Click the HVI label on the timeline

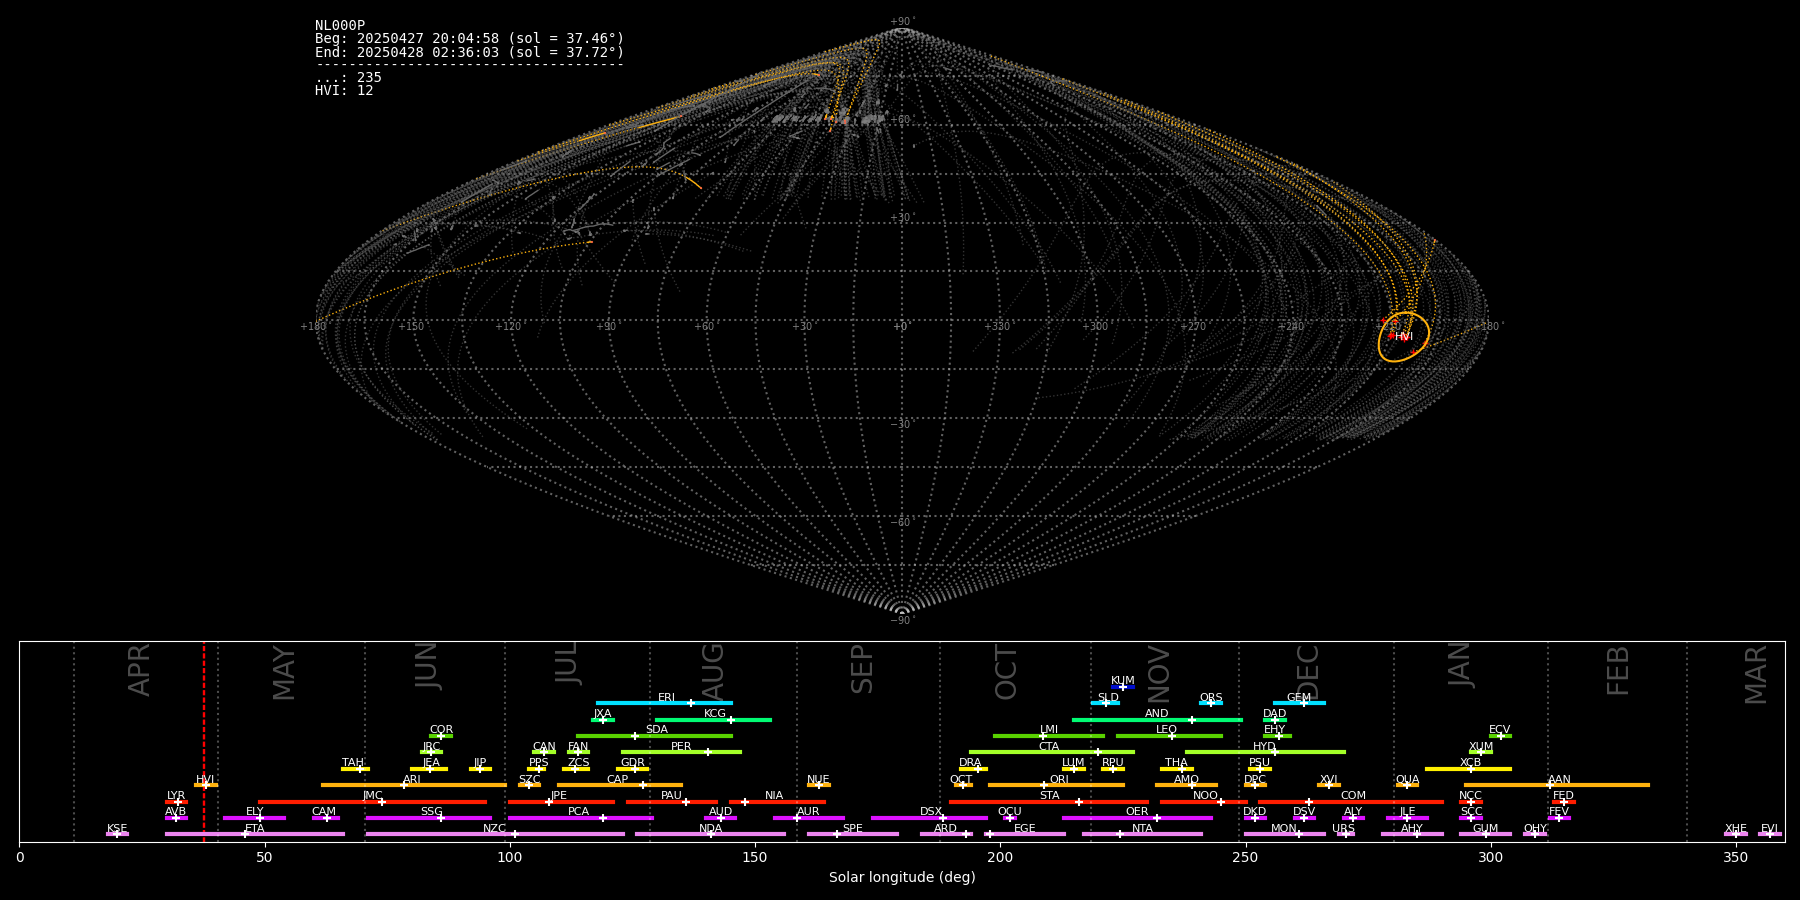[x=205, y=780]
